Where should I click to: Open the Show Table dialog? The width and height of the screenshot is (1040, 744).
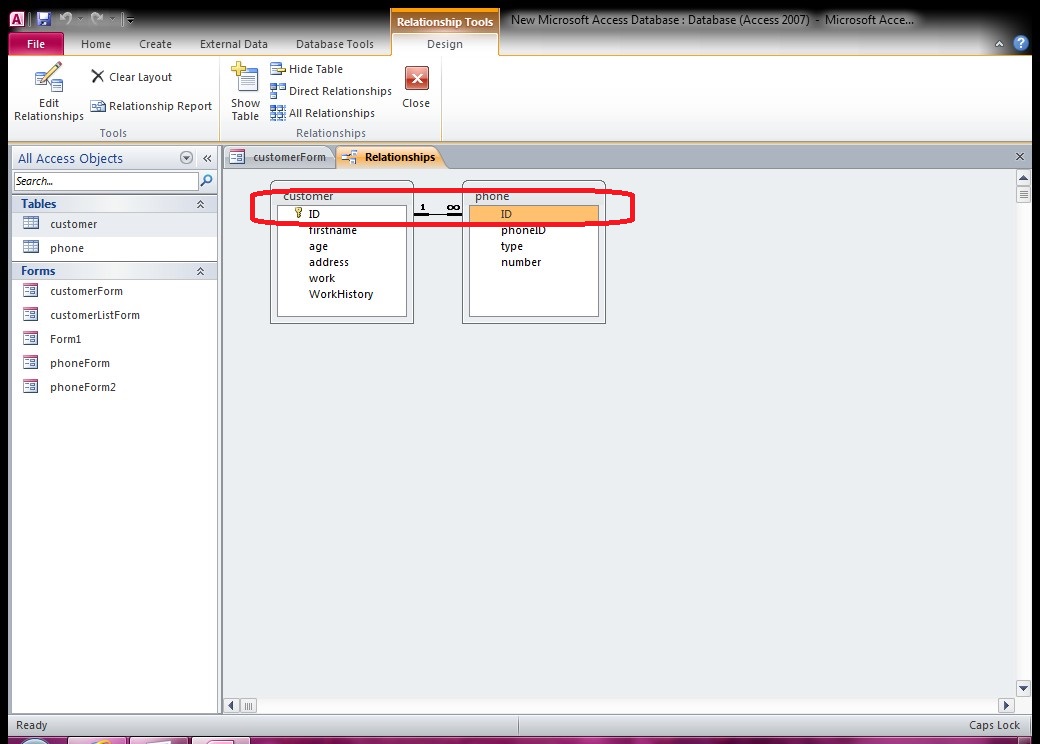point(245,92)
